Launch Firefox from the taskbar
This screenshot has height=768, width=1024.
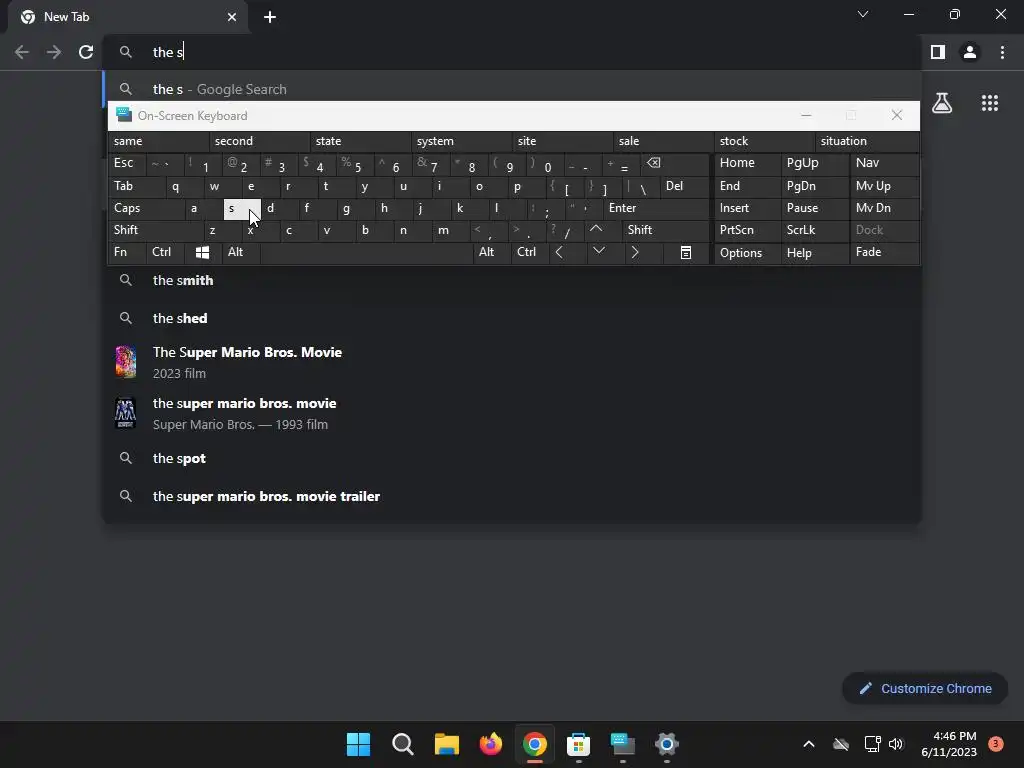(490, 744)
